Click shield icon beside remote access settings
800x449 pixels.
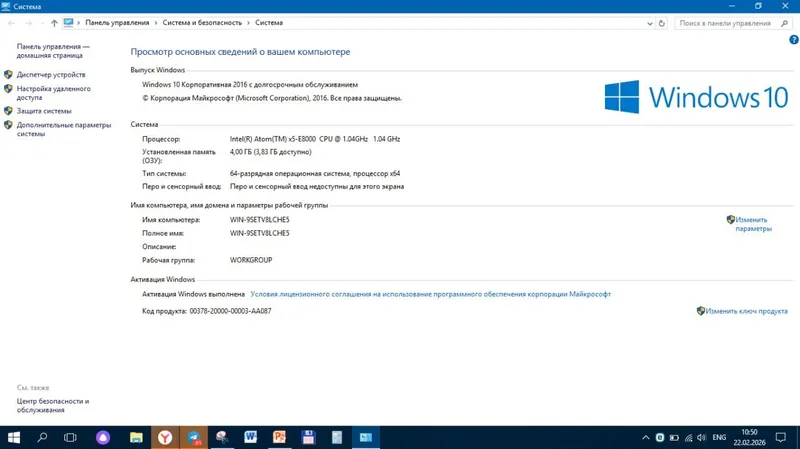coord(8,89)
